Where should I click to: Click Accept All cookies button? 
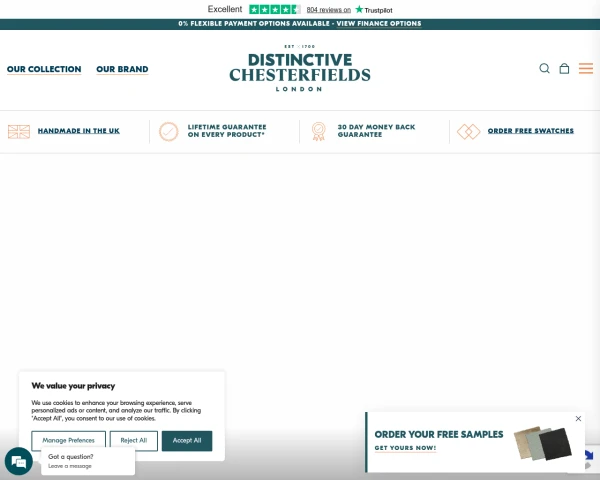pyautogui.click(x=187, y=441)
